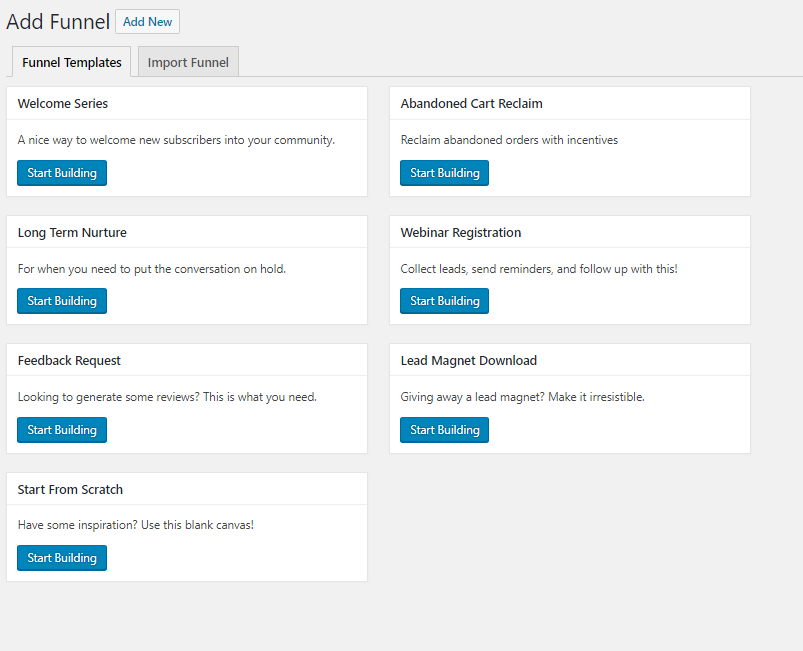Click the Add Funnel page heading
Screen dimensions: 803x651
coord(58,22)
